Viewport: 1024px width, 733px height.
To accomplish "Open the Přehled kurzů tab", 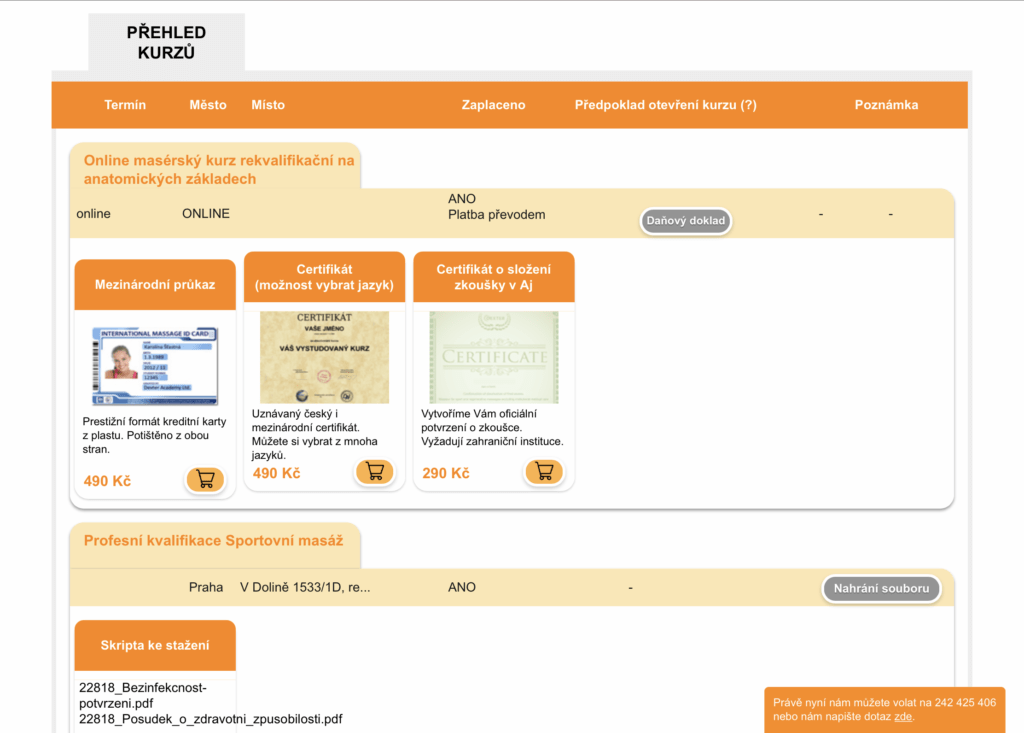I will [166, 43].
